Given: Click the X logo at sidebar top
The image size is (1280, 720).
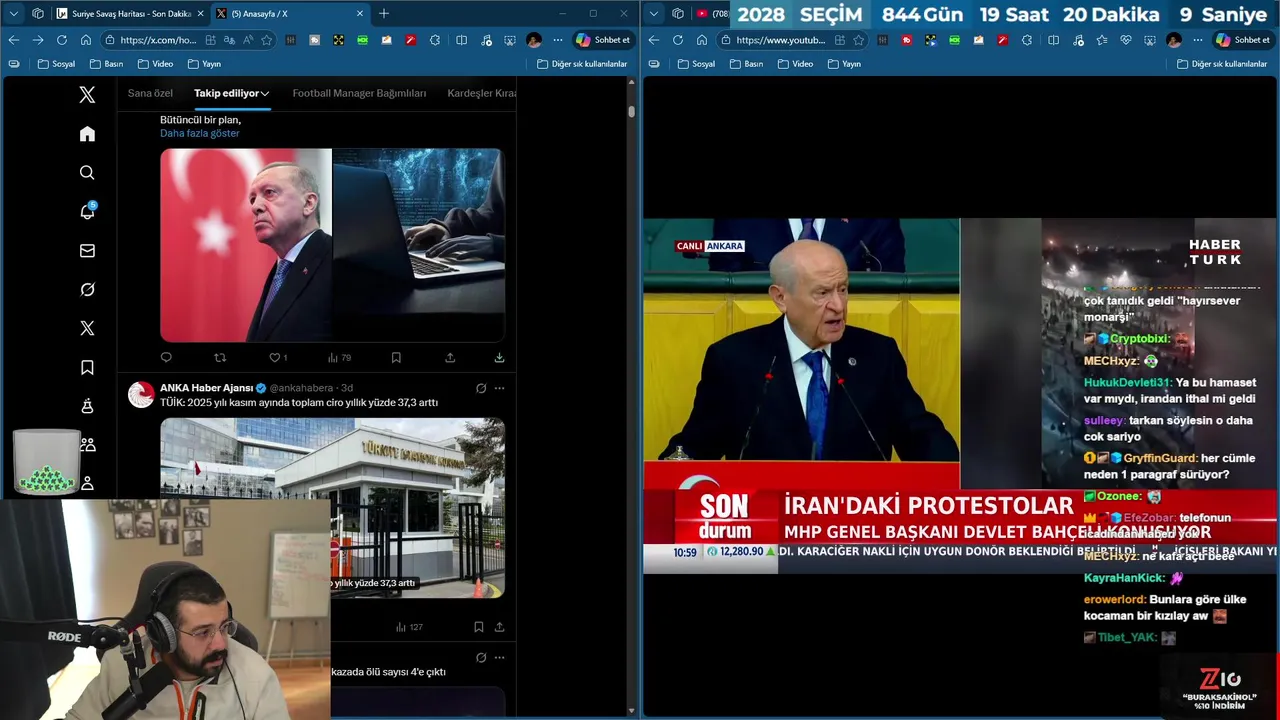Looking at the screenshot, I should click(87, 95).
